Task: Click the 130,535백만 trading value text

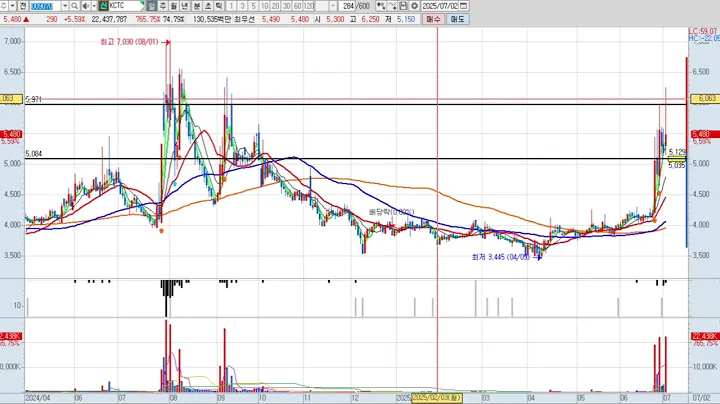Action: 213,19
